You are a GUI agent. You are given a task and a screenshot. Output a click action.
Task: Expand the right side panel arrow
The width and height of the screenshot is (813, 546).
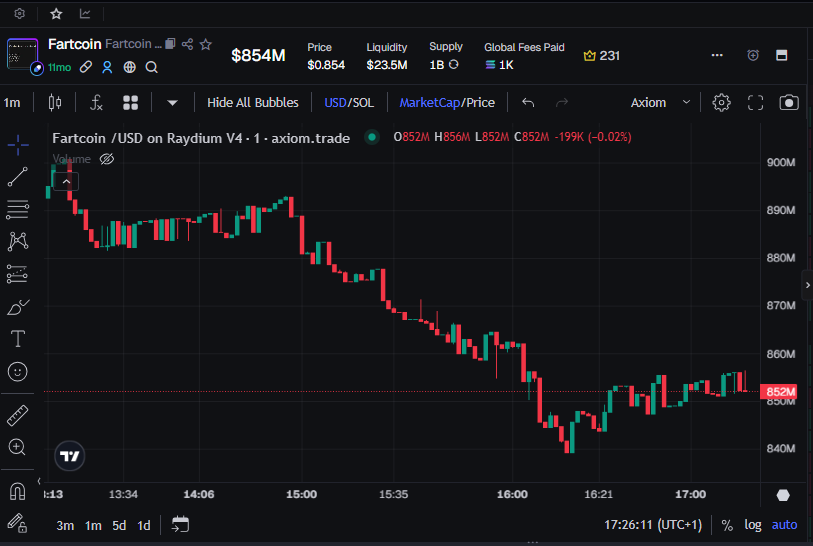pos(807,285)
